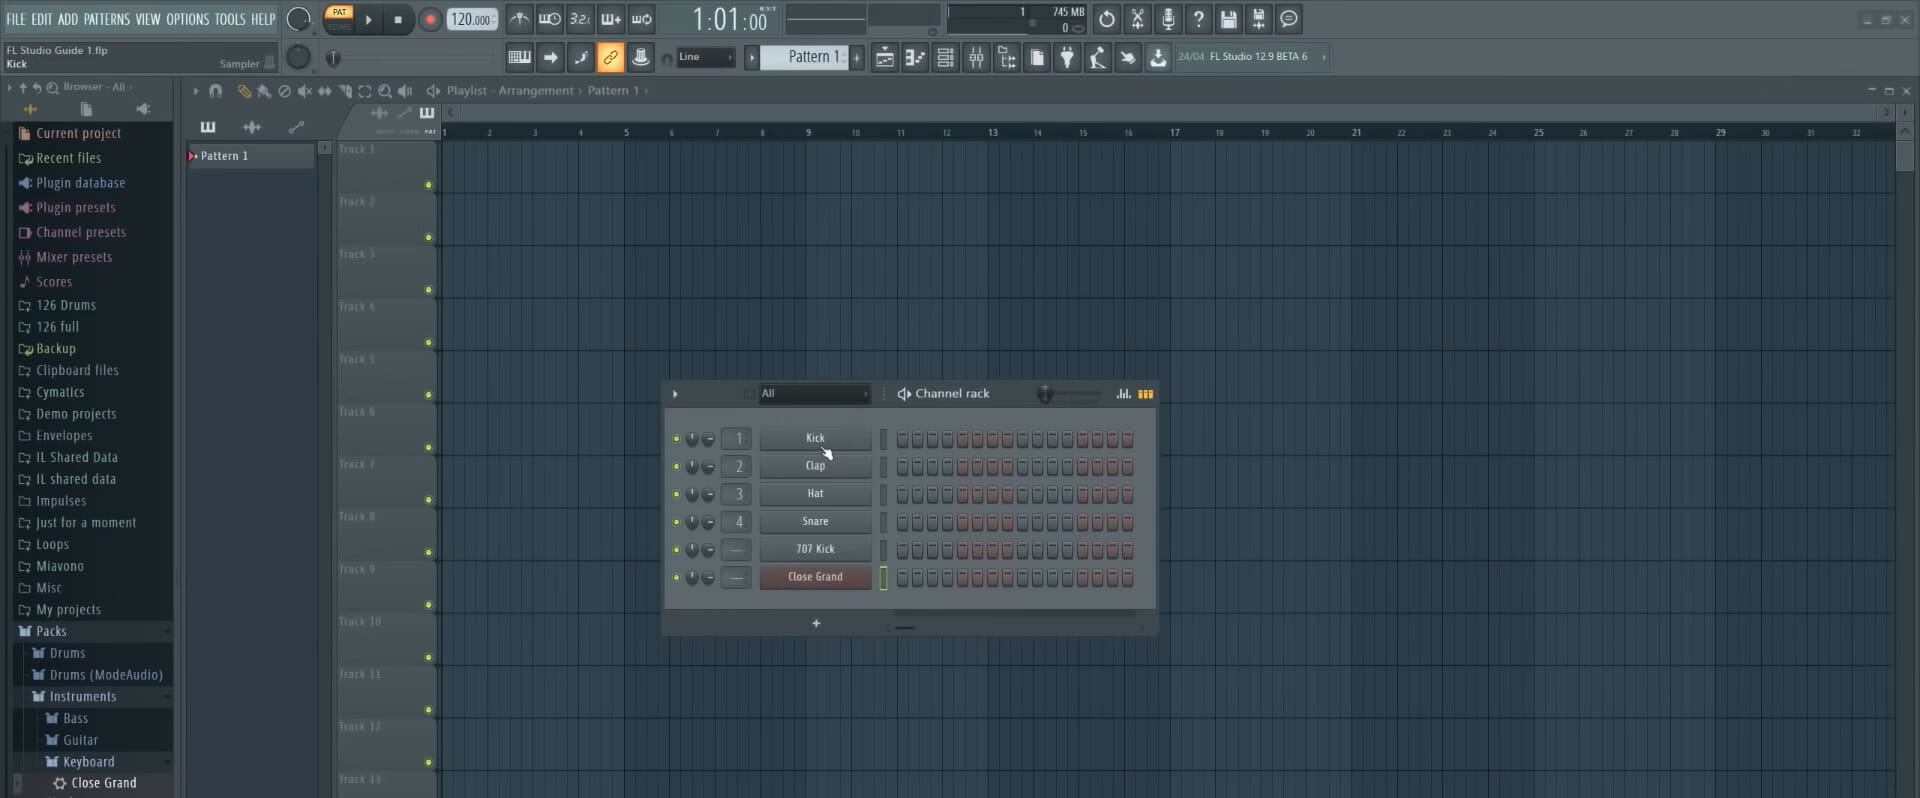Image resolution: width=1920 pixels, height=798 pixels.
Task: Open the Line snap dropdown
Action: tap(706, 57)
